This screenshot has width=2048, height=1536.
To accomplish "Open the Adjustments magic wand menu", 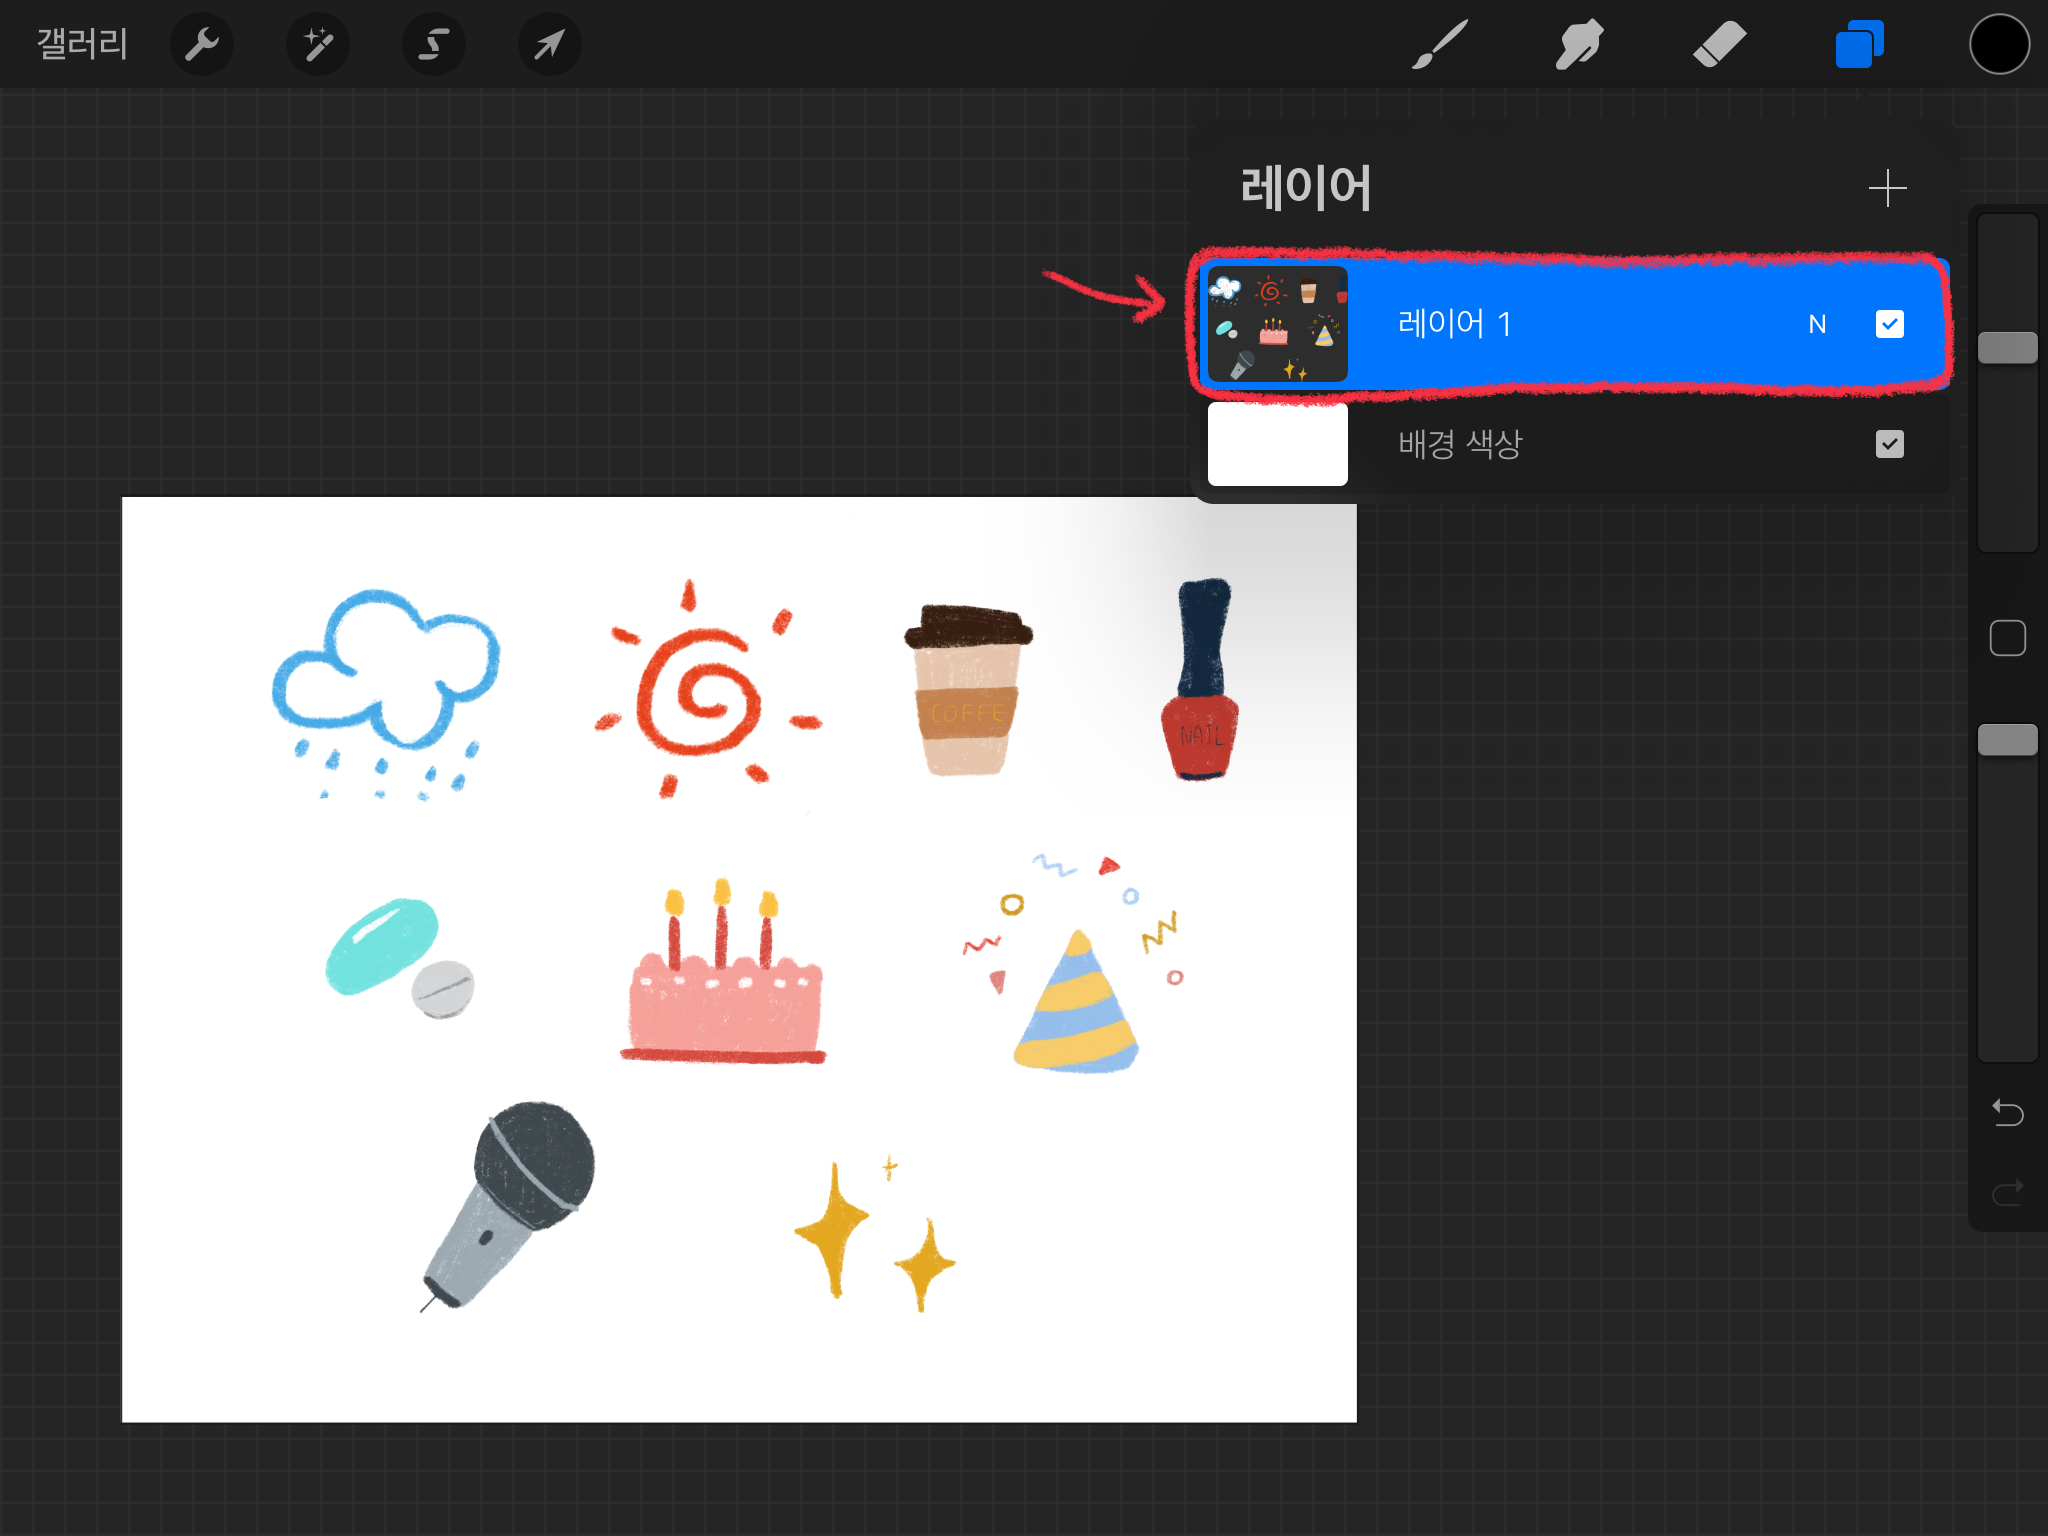I will point(318,44).
